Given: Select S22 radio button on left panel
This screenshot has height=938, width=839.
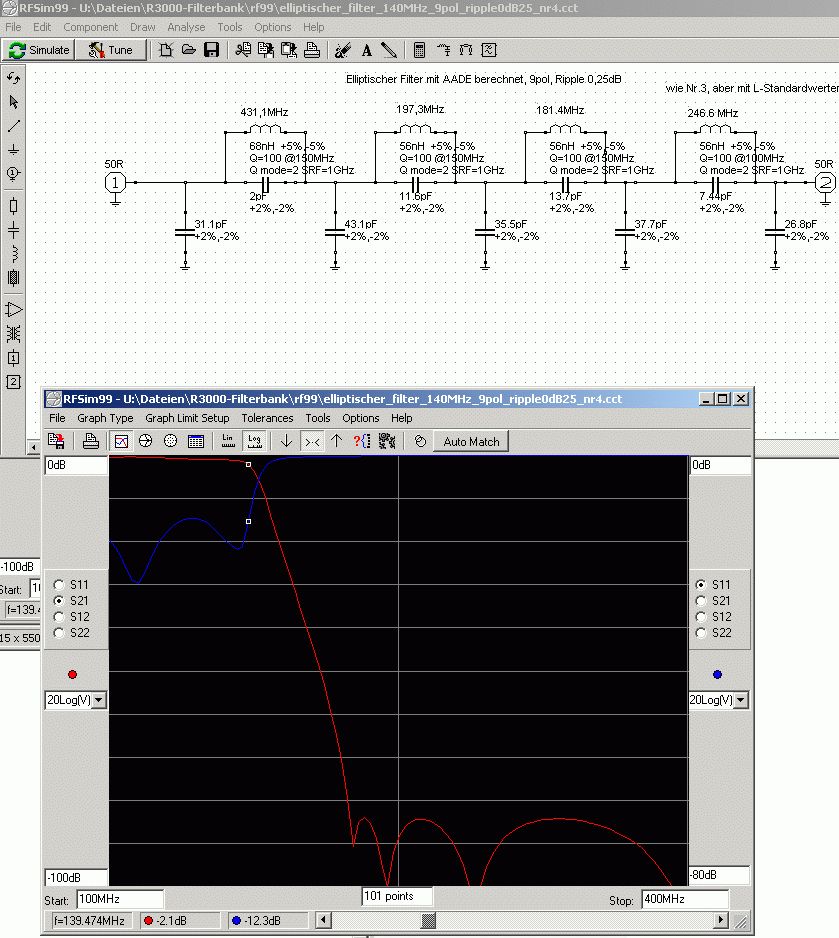Looking at the screenshot, I should click(x=59, y=633).
